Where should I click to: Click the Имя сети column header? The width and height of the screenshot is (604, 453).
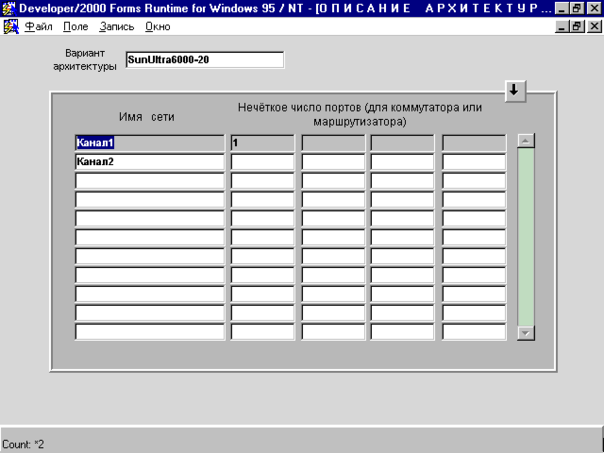(x=147, y=117)
